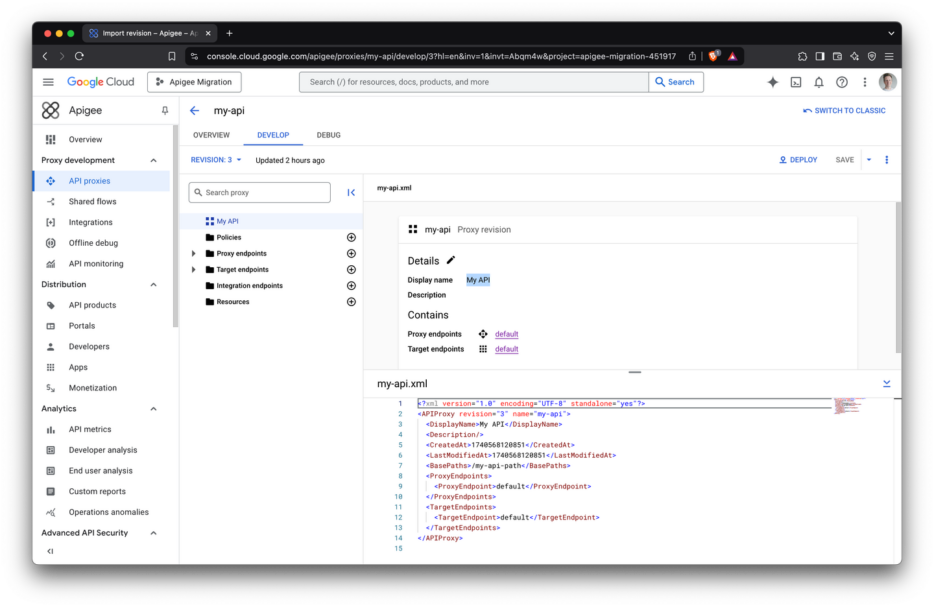Screen dimensions: 934x607
Task: Add a new policy with plus icon
Action: coord(351,237)
